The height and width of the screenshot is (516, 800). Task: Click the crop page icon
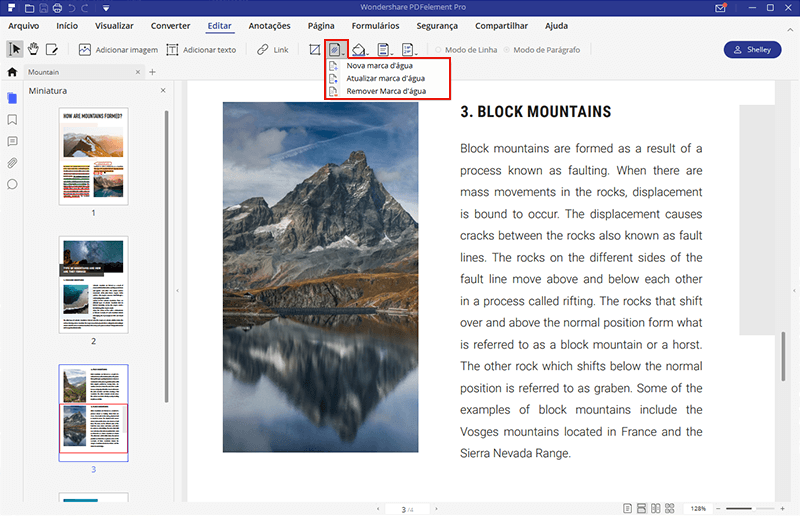[x=314, y=49]
